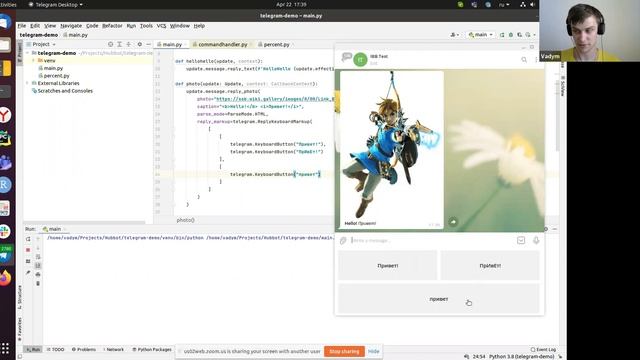Click the Link character photo in chat
The height and width of the screenshot is (360, 640).
coord(392,145)
